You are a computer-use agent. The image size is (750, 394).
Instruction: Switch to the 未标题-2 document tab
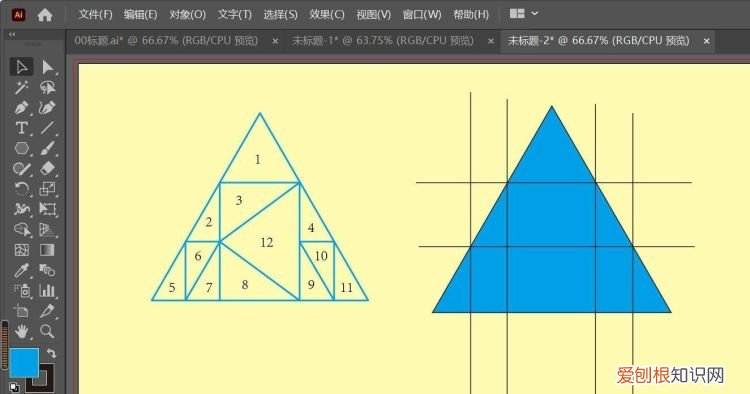point(598,41)
